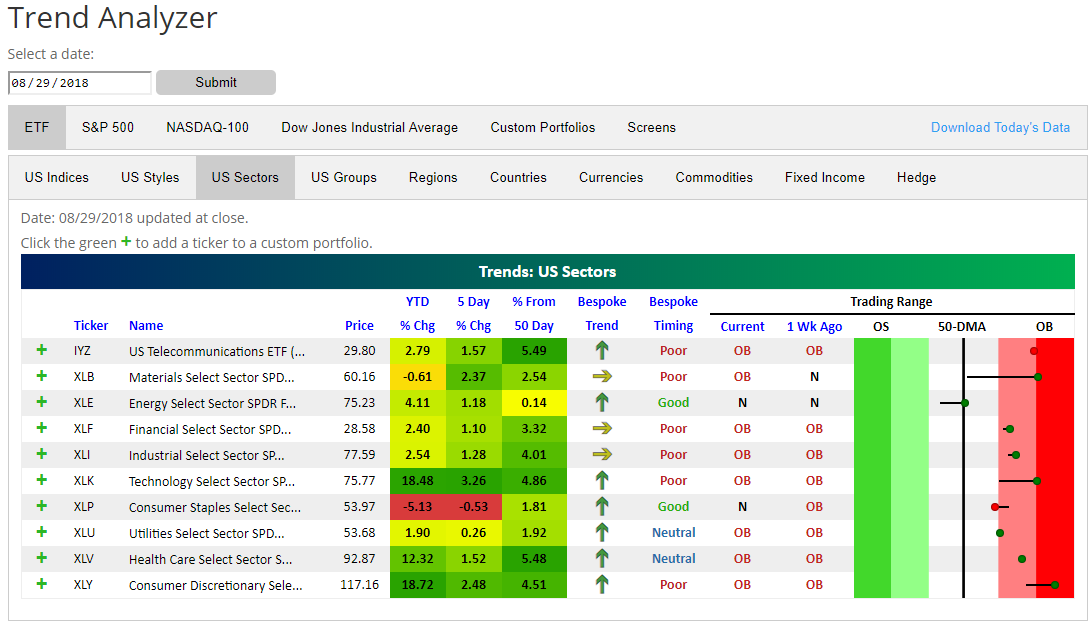Click the XLV Bespoke Trend up arrow
The width and height of the screenshot is (1092, 624).
point(601,558)
